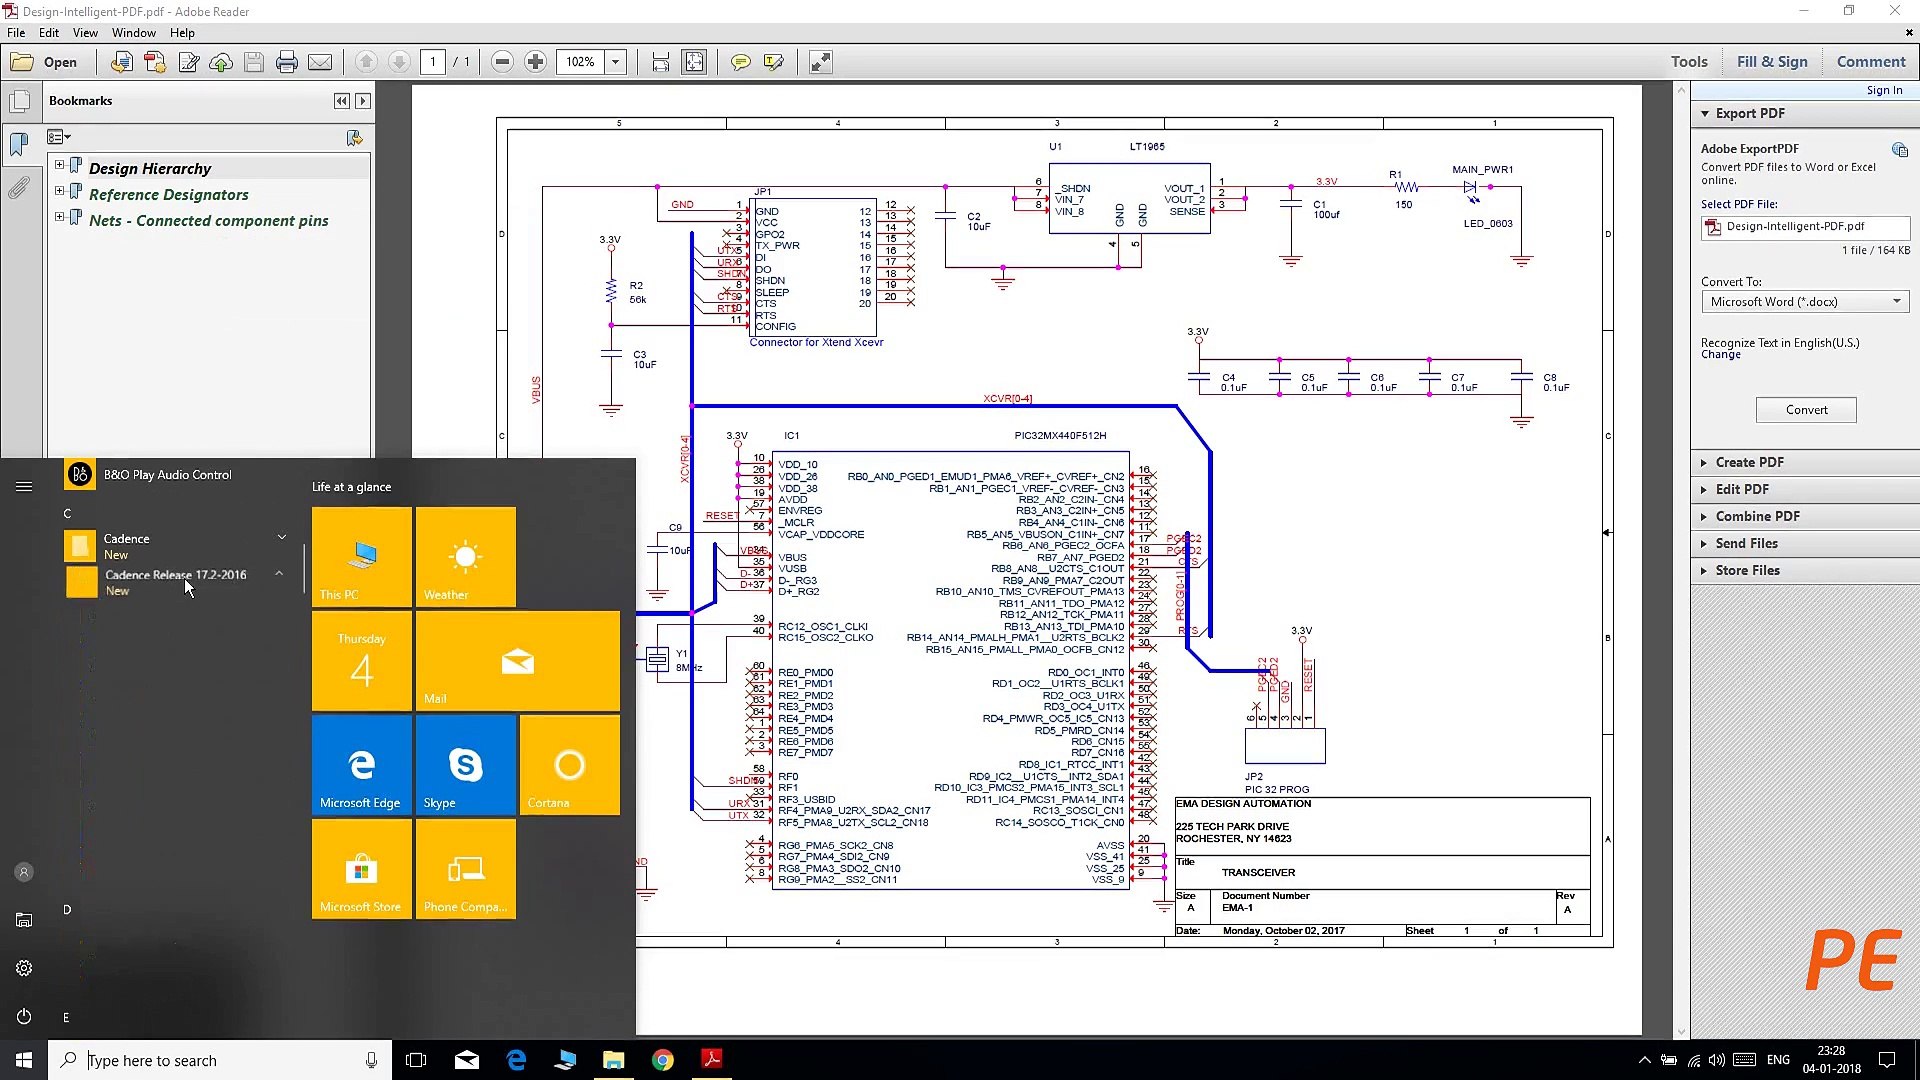This screenshot has width=1920, height=1080.
Task: Select the Highlight text tool icon
Action: tap(772, 61)
